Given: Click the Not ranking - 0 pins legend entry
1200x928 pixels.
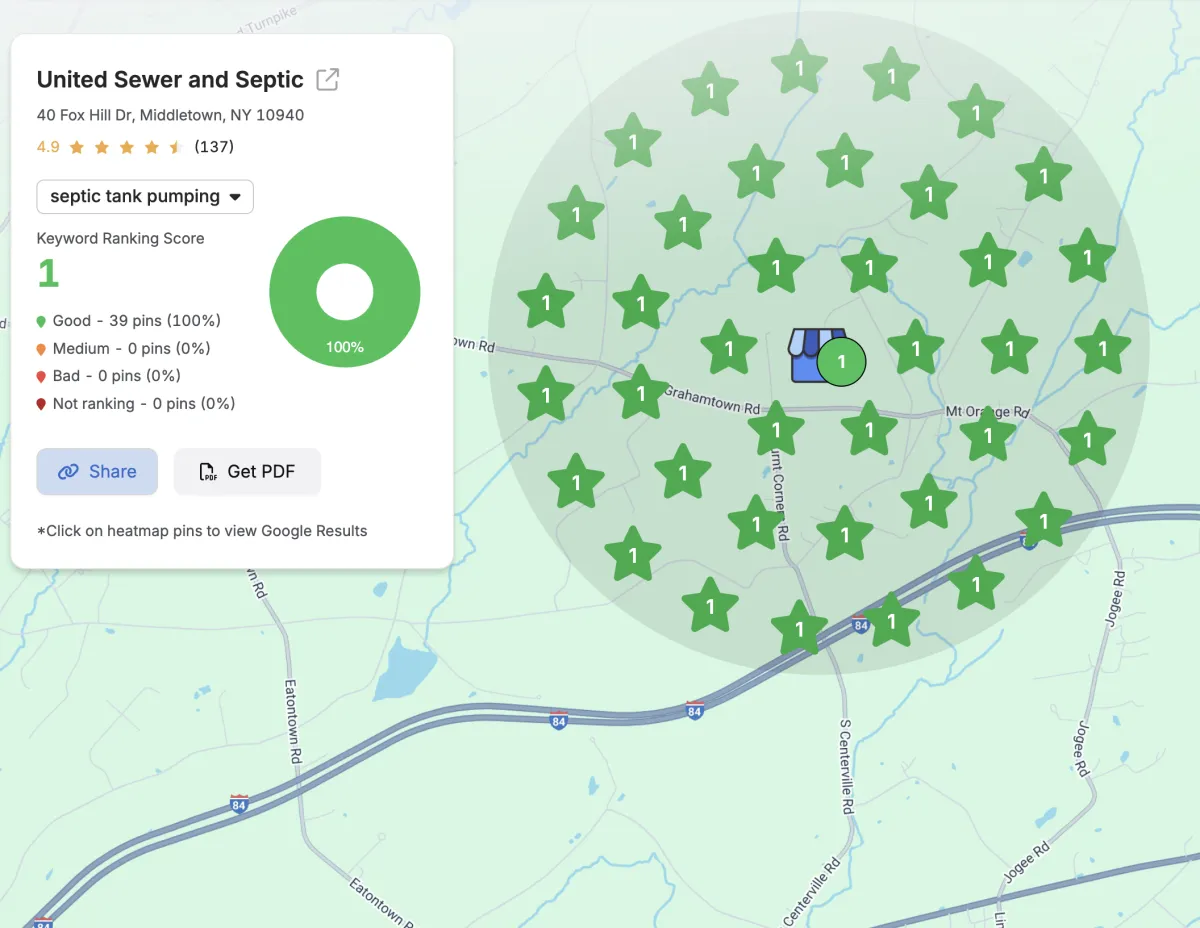Looking at the screenshot, I should point(136,404).
